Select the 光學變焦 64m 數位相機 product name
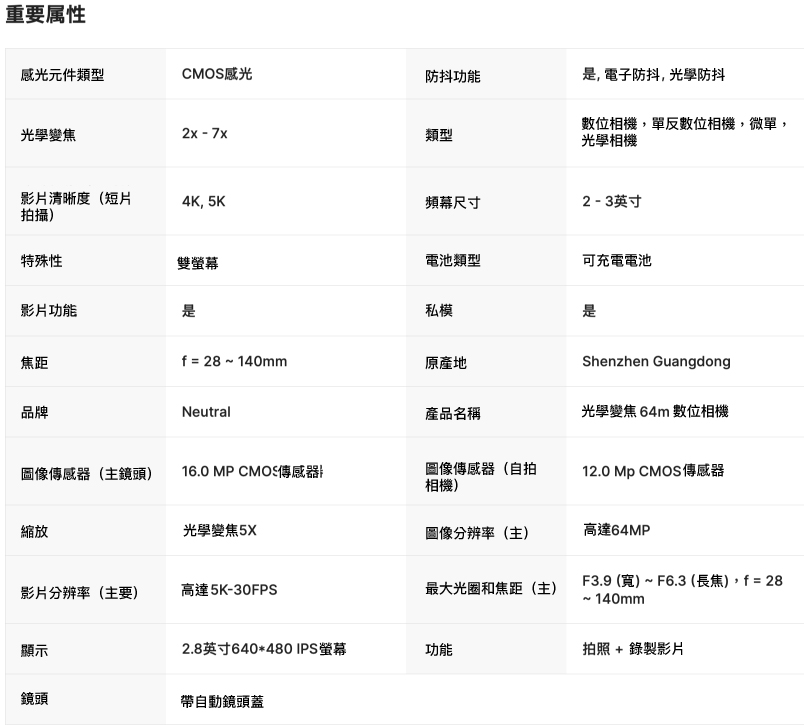804x725 pixels. [655, 412]
